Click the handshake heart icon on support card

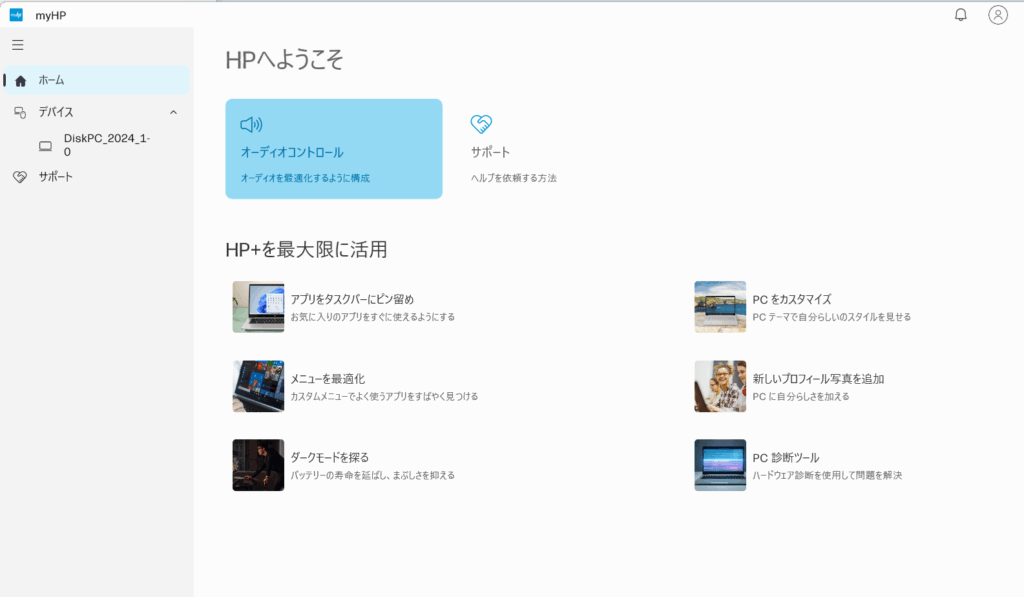pos(481,123)
